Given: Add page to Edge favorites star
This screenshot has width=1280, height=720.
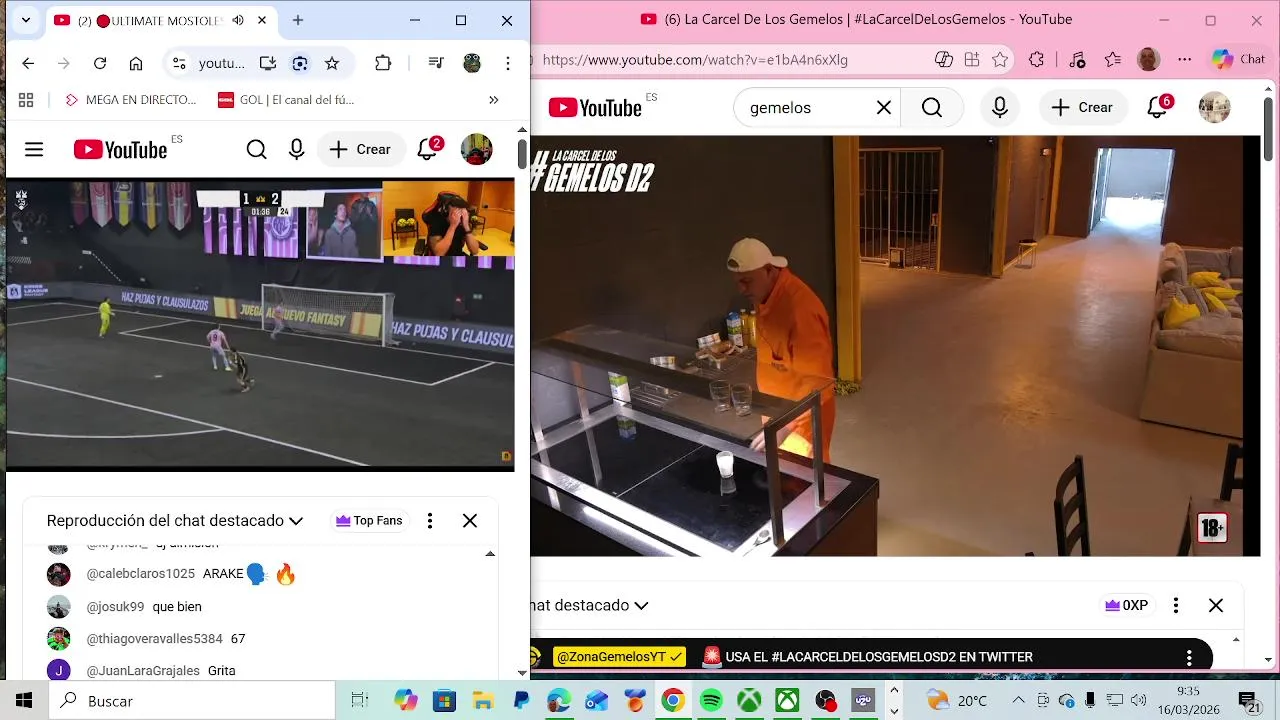Looking at the screenshot, I should click(x=1000, y=60).
